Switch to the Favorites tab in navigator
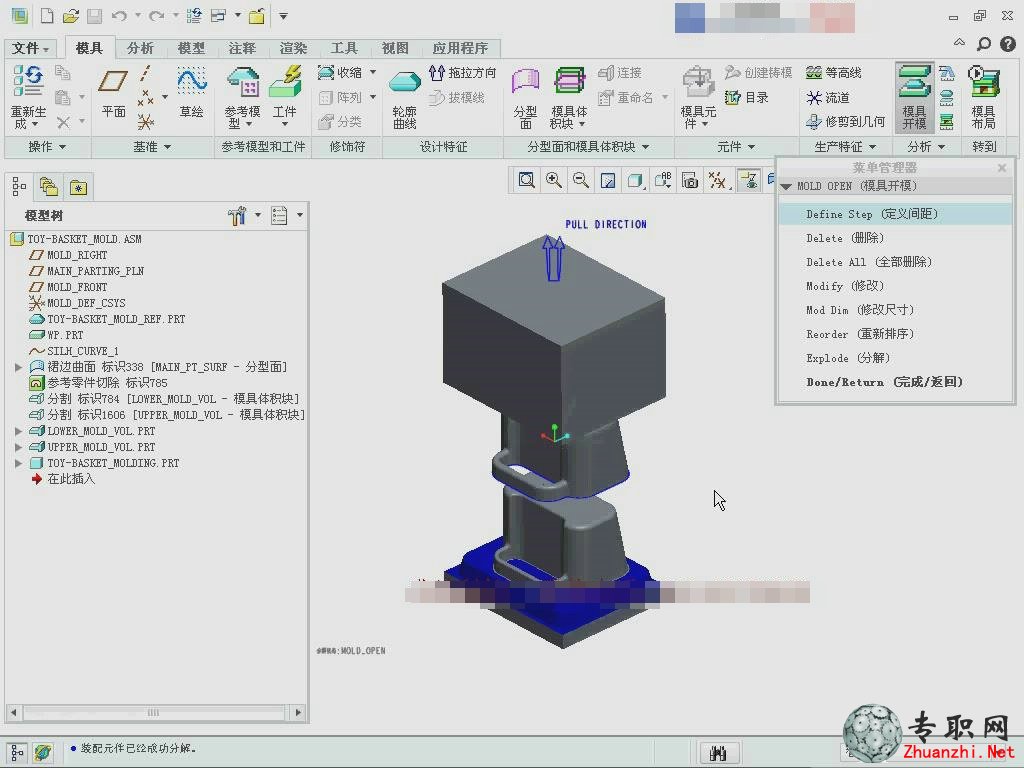The width and height of the screenshot is (1024, 768). [x=78, y=187]
